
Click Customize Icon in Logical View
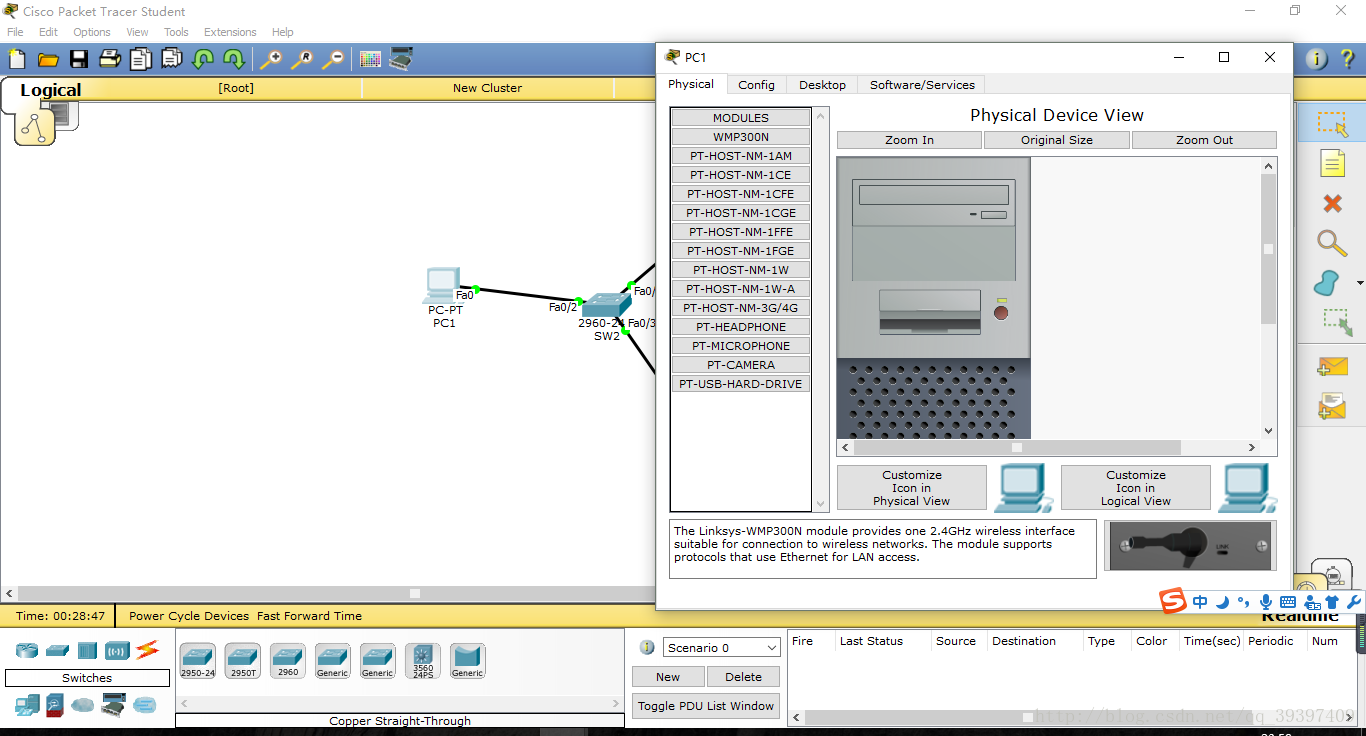click(1136, 488)
